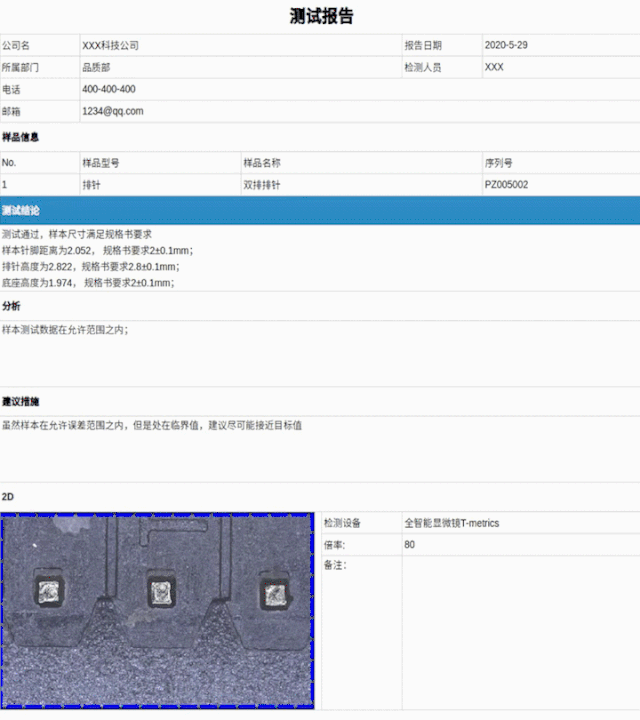Click the 2D microscope image of the pins

158,610
